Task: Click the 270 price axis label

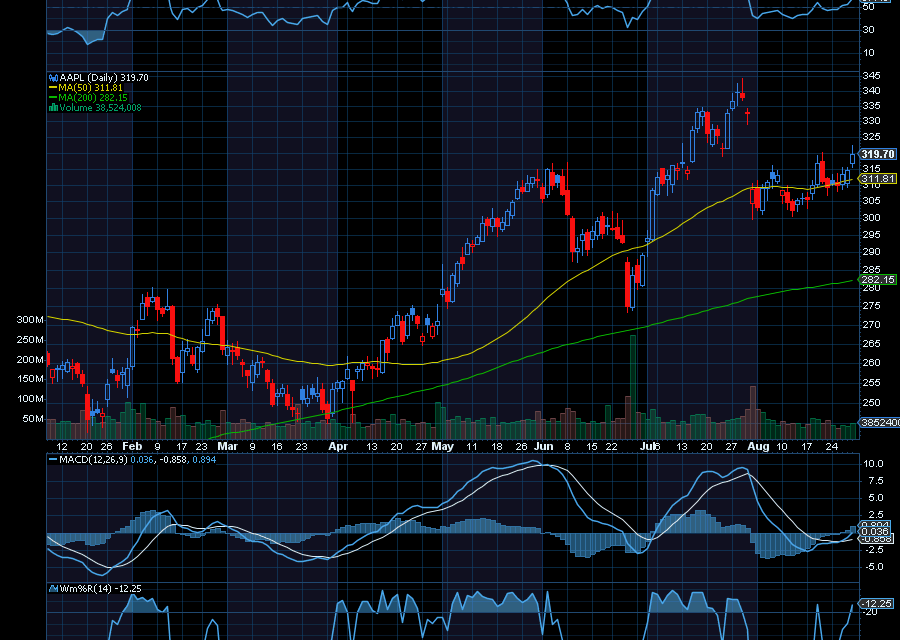Action: tap(871, 325)
